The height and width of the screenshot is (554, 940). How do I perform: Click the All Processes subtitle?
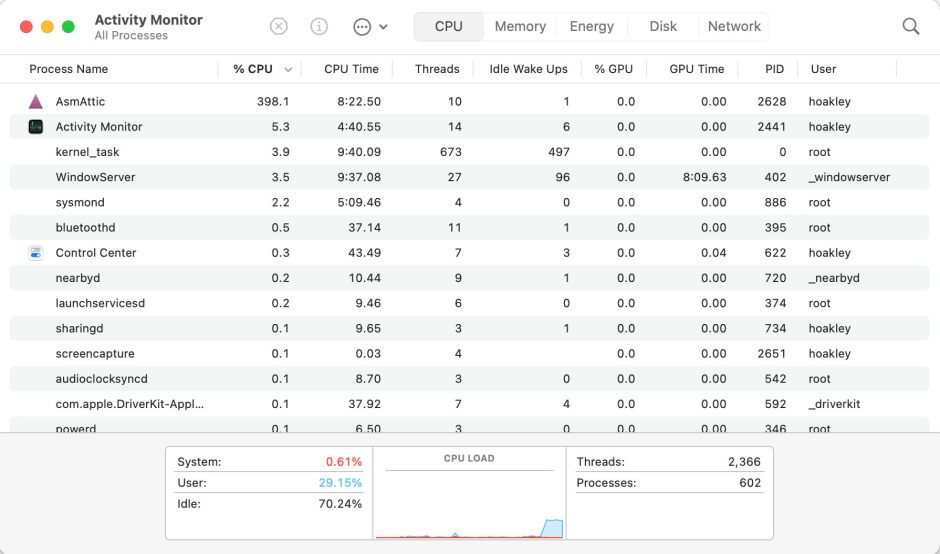[131, 35]
